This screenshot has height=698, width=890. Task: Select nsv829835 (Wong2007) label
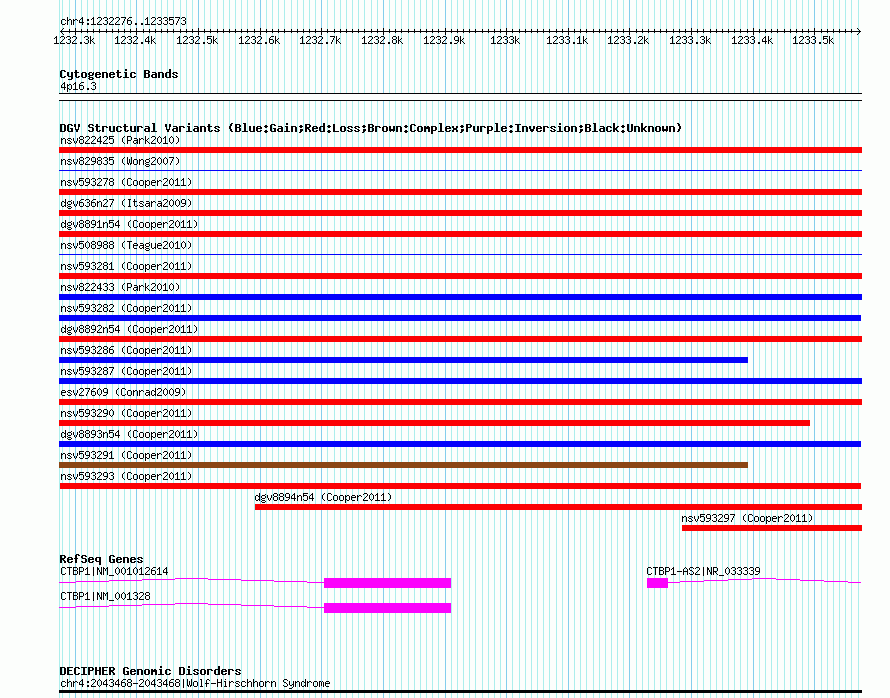point(120,161)
